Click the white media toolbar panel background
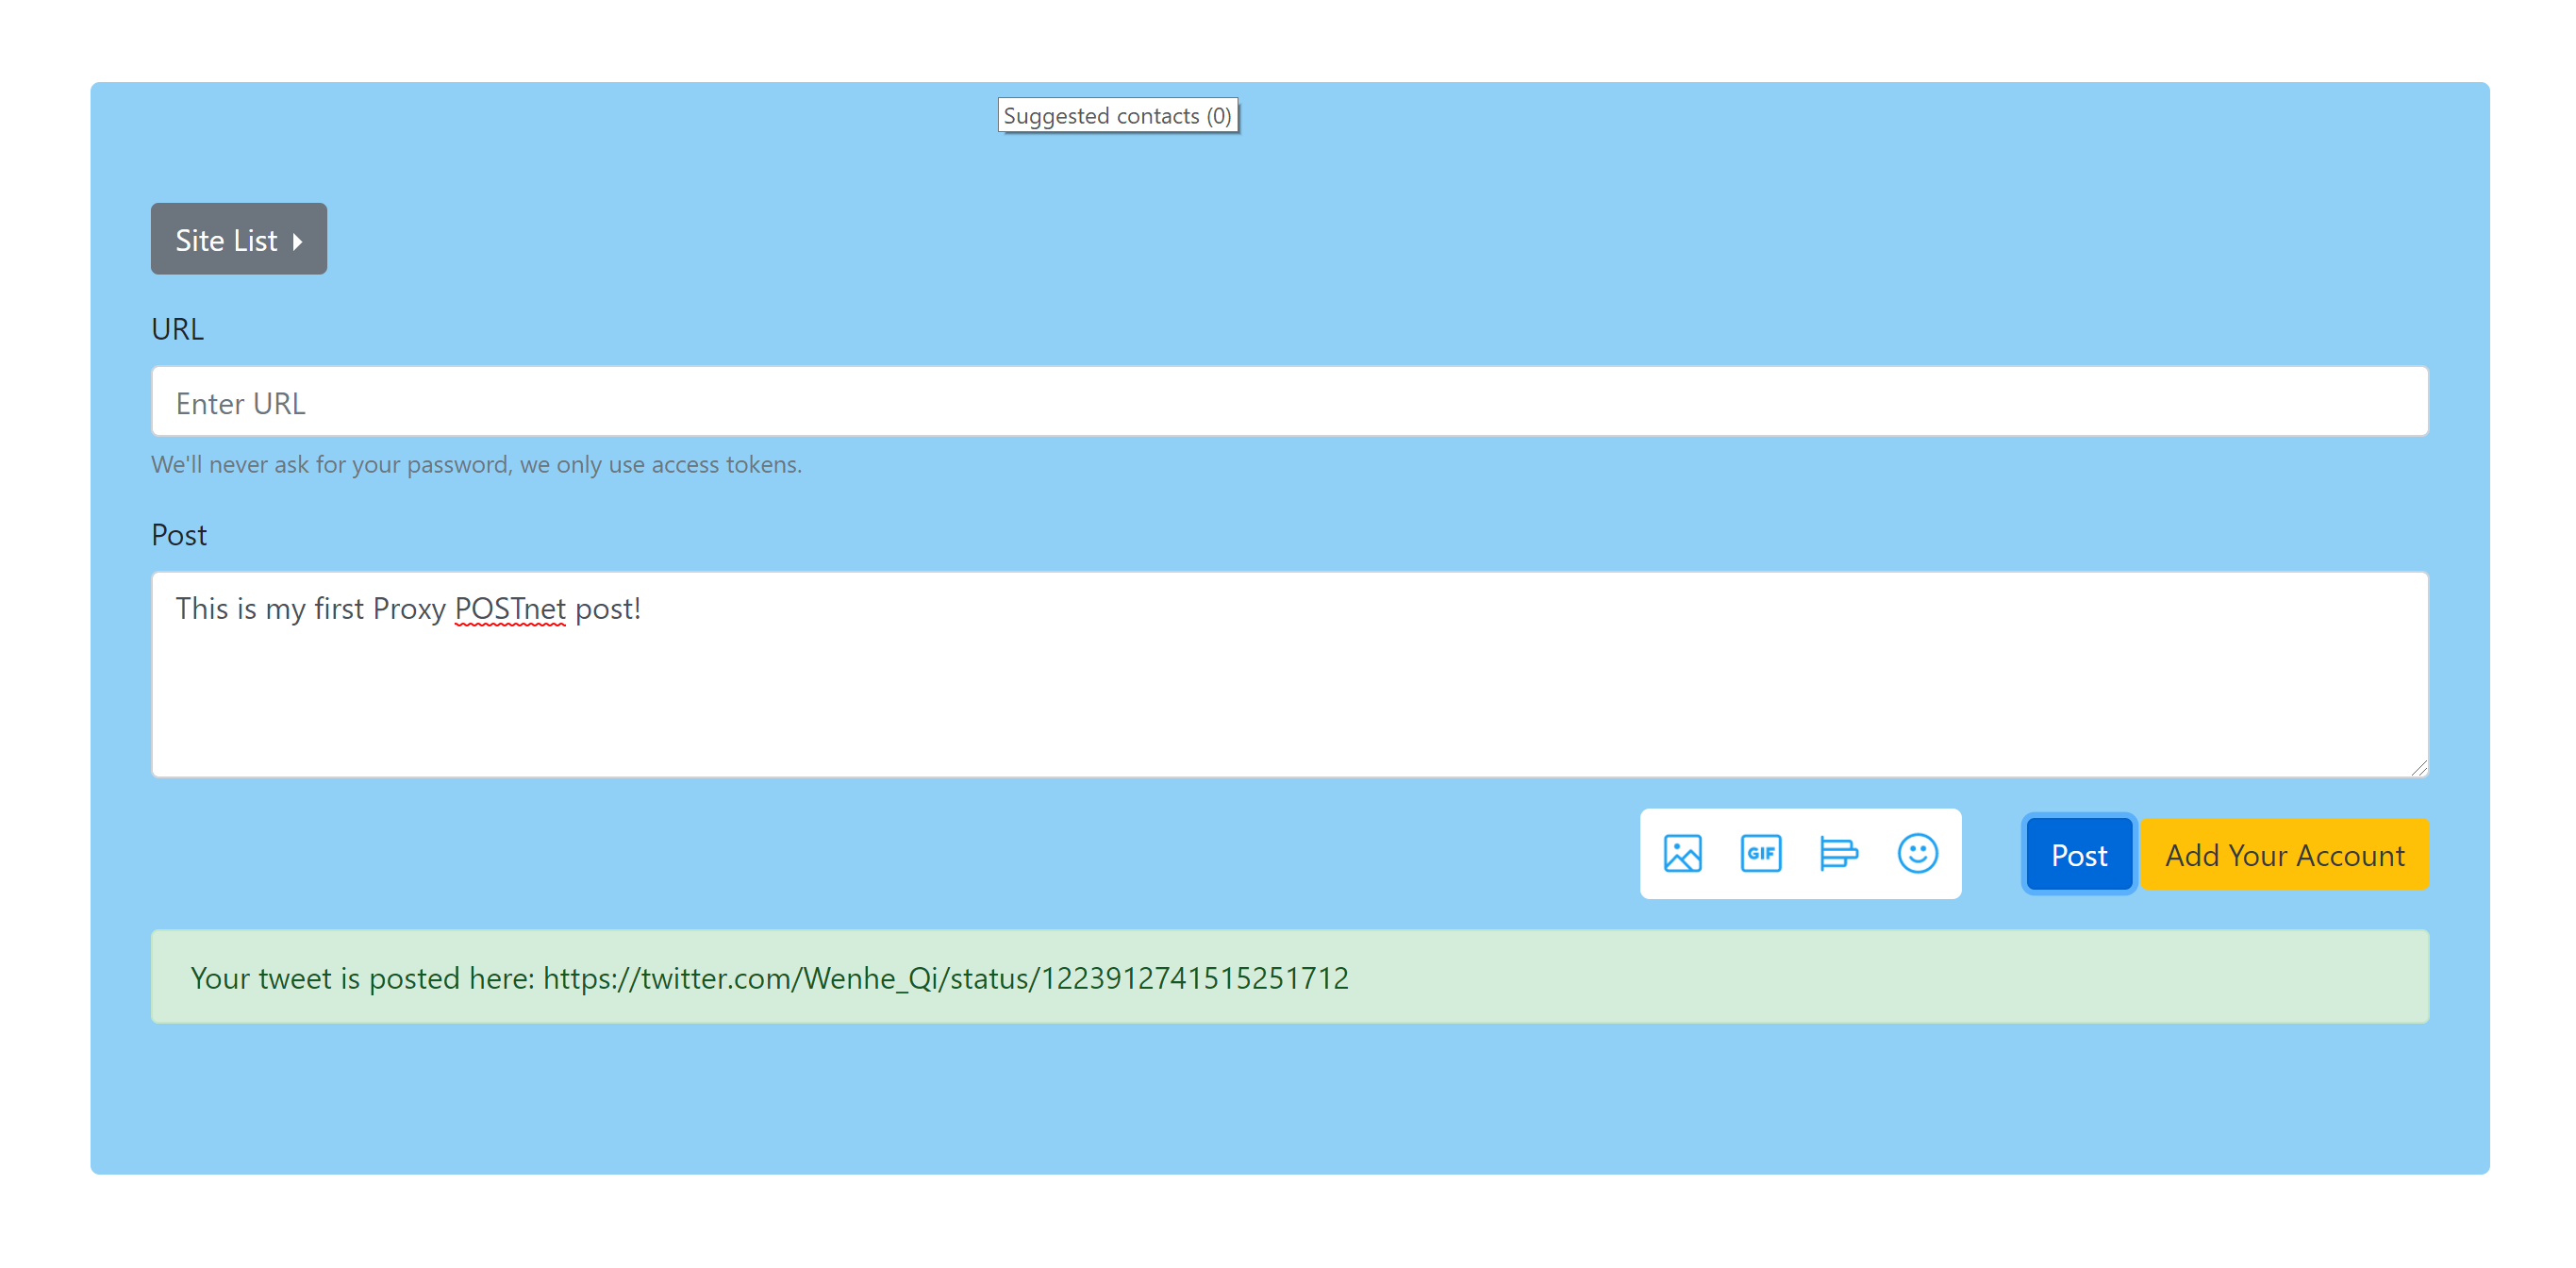The width and height of the screenshot is (2576, 1268). pyautogui.click(x=1800, y=822)
